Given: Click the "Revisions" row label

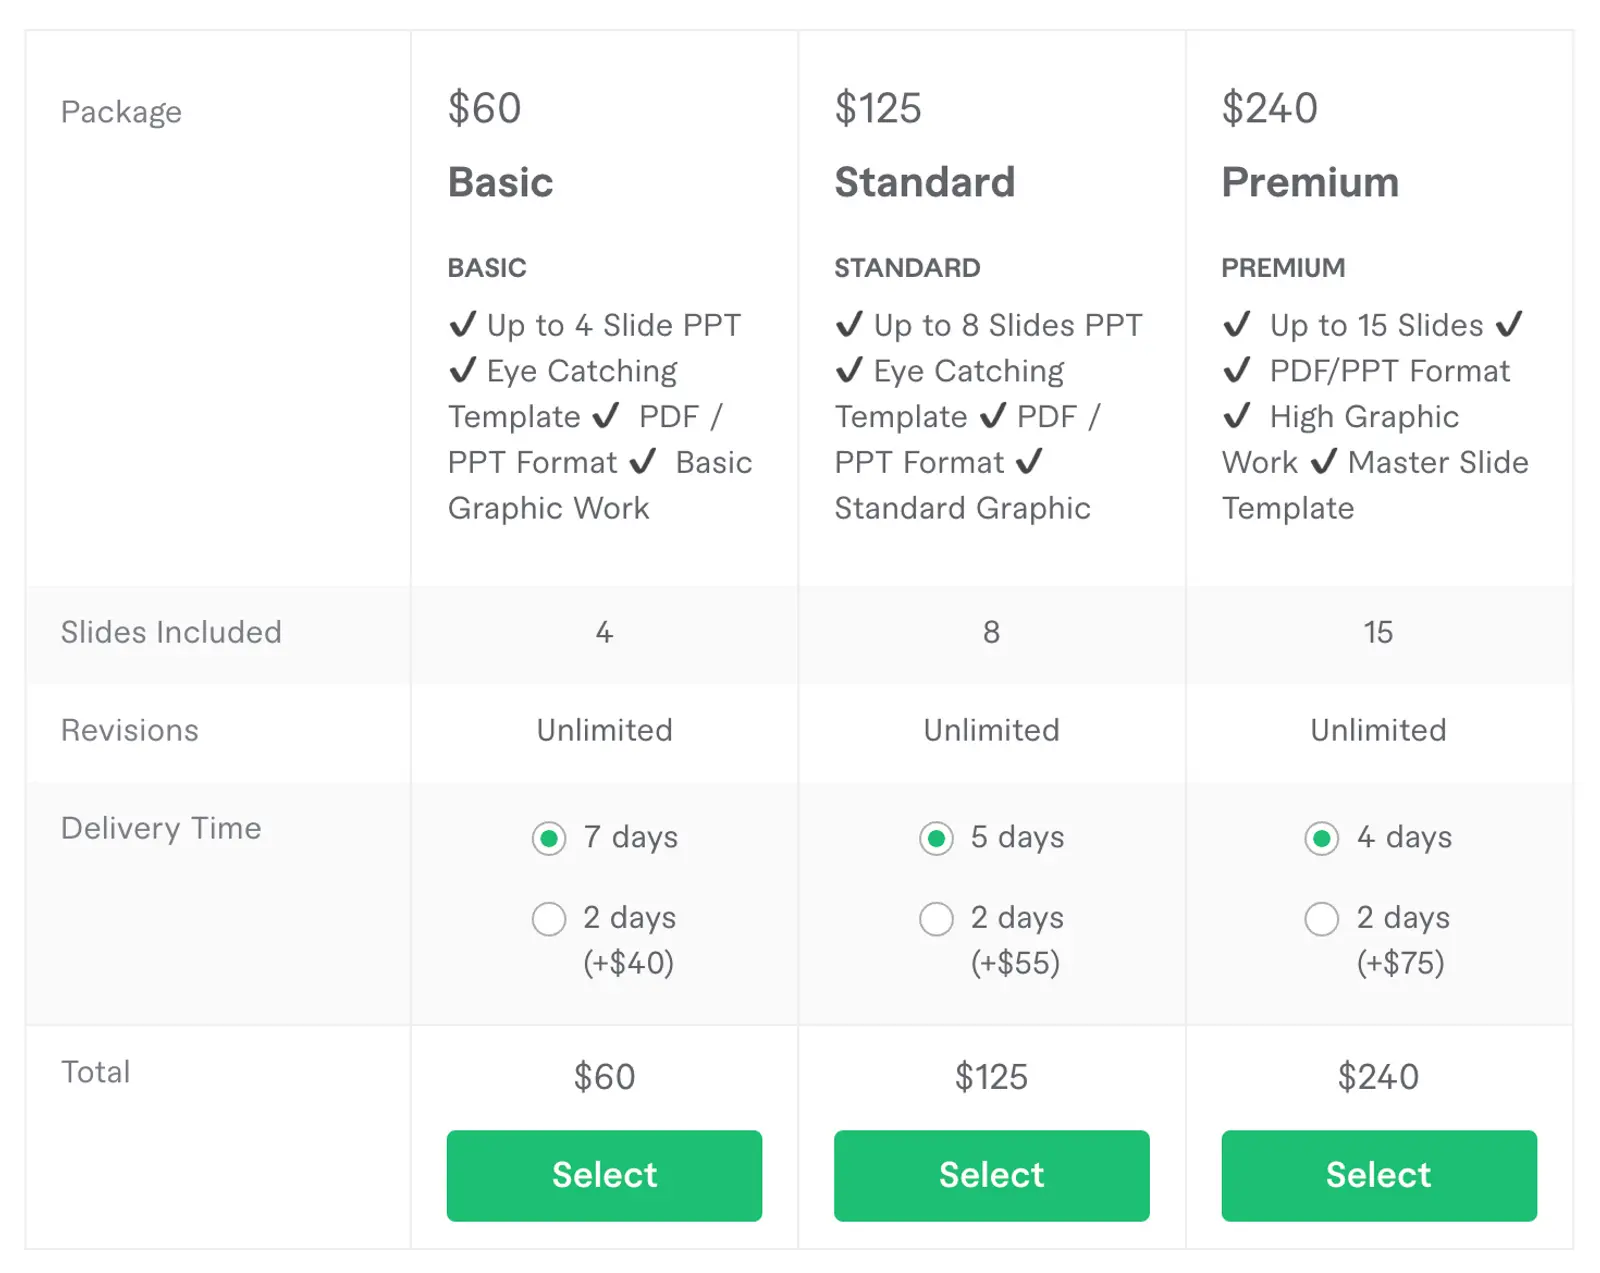Looking at the screenshot, I should pyautogui.click(x=129, y=730).
